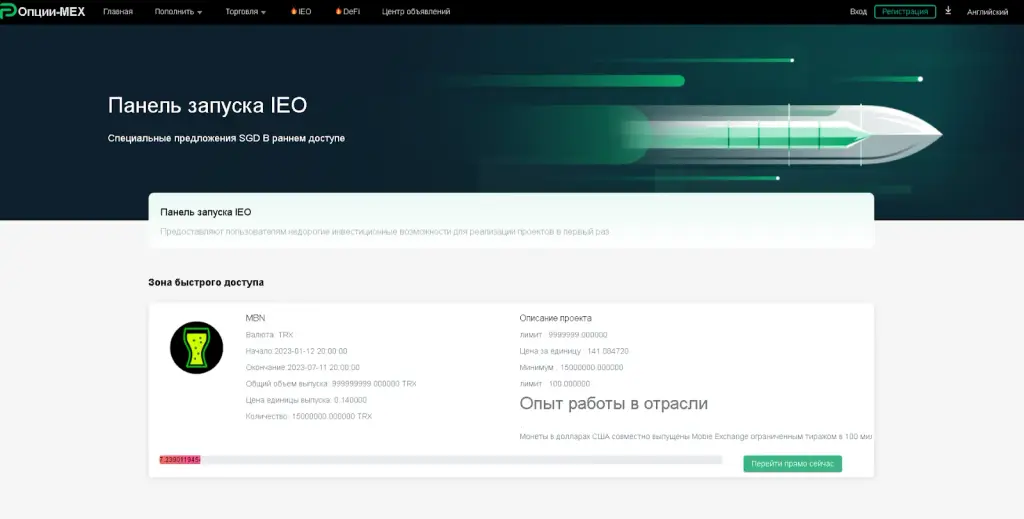Click the Опыт работы в отрасли heading
The image size is (1024, 519).
click(x=614, y=403)
